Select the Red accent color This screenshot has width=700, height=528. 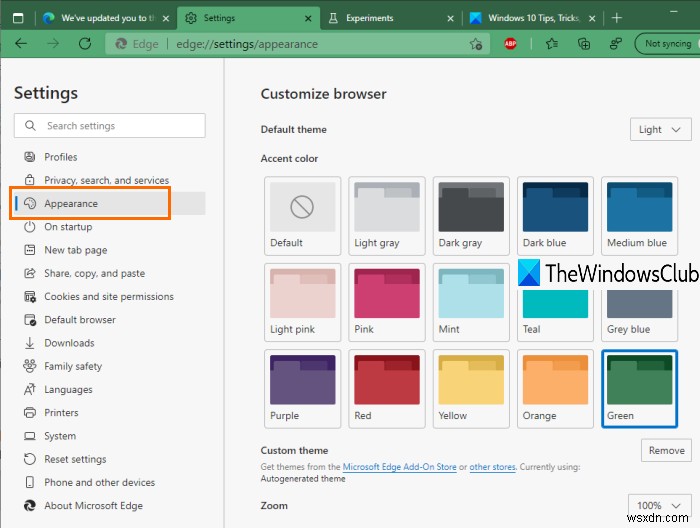coord(387,389)
